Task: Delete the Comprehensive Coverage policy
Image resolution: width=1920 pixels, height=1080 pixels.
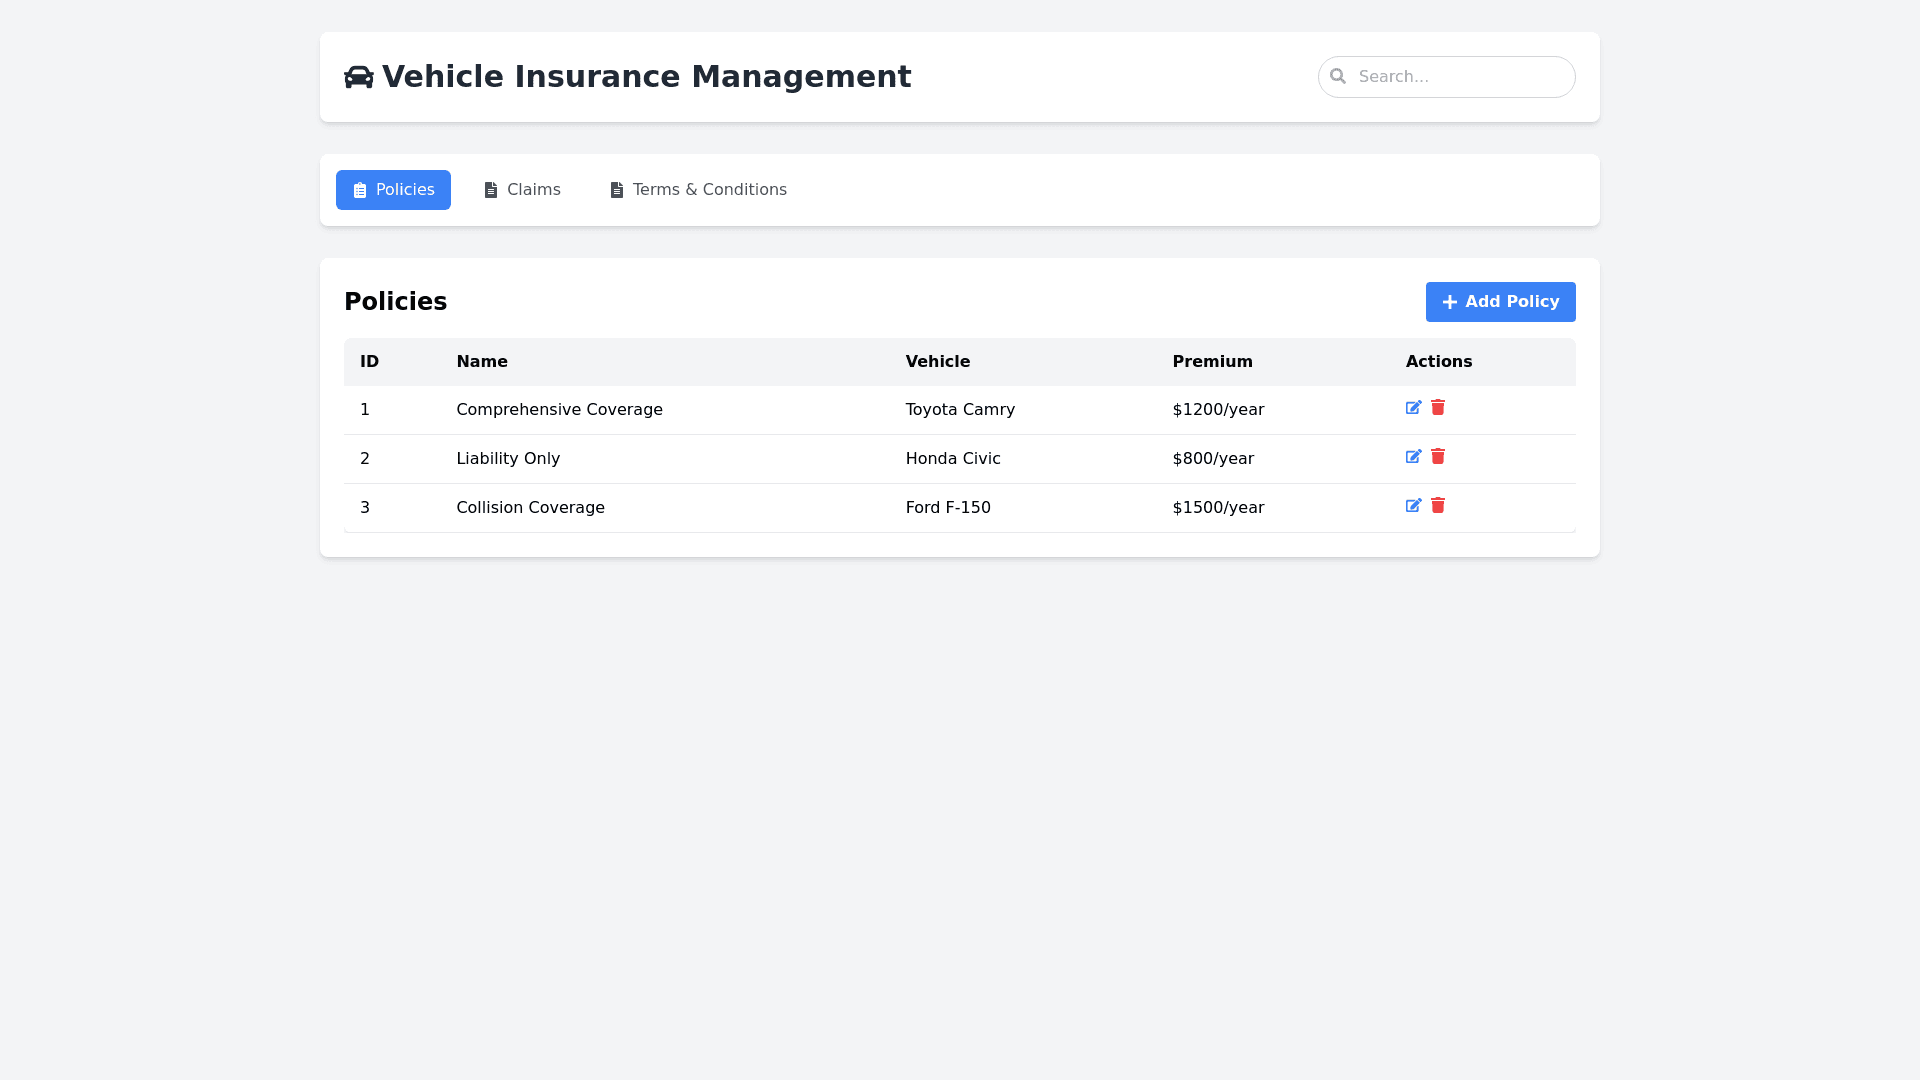Action: (x=1438, y=408)
